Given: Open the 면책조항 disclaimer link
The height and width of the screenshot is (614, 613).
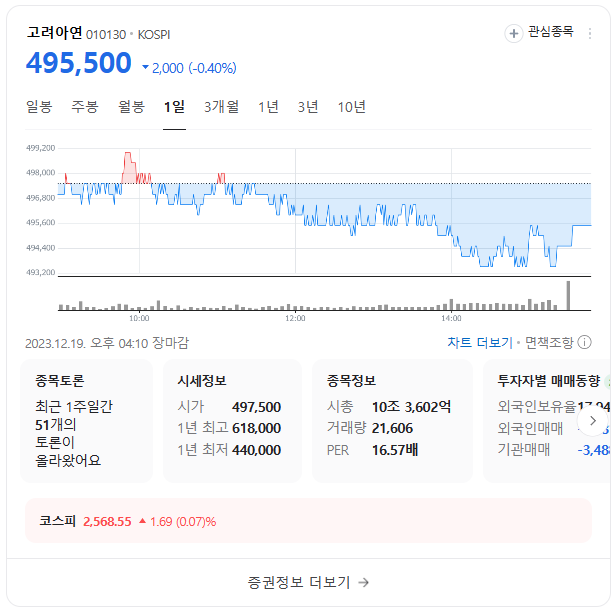Looking at the screenshot, I should [x=549, y=343].
